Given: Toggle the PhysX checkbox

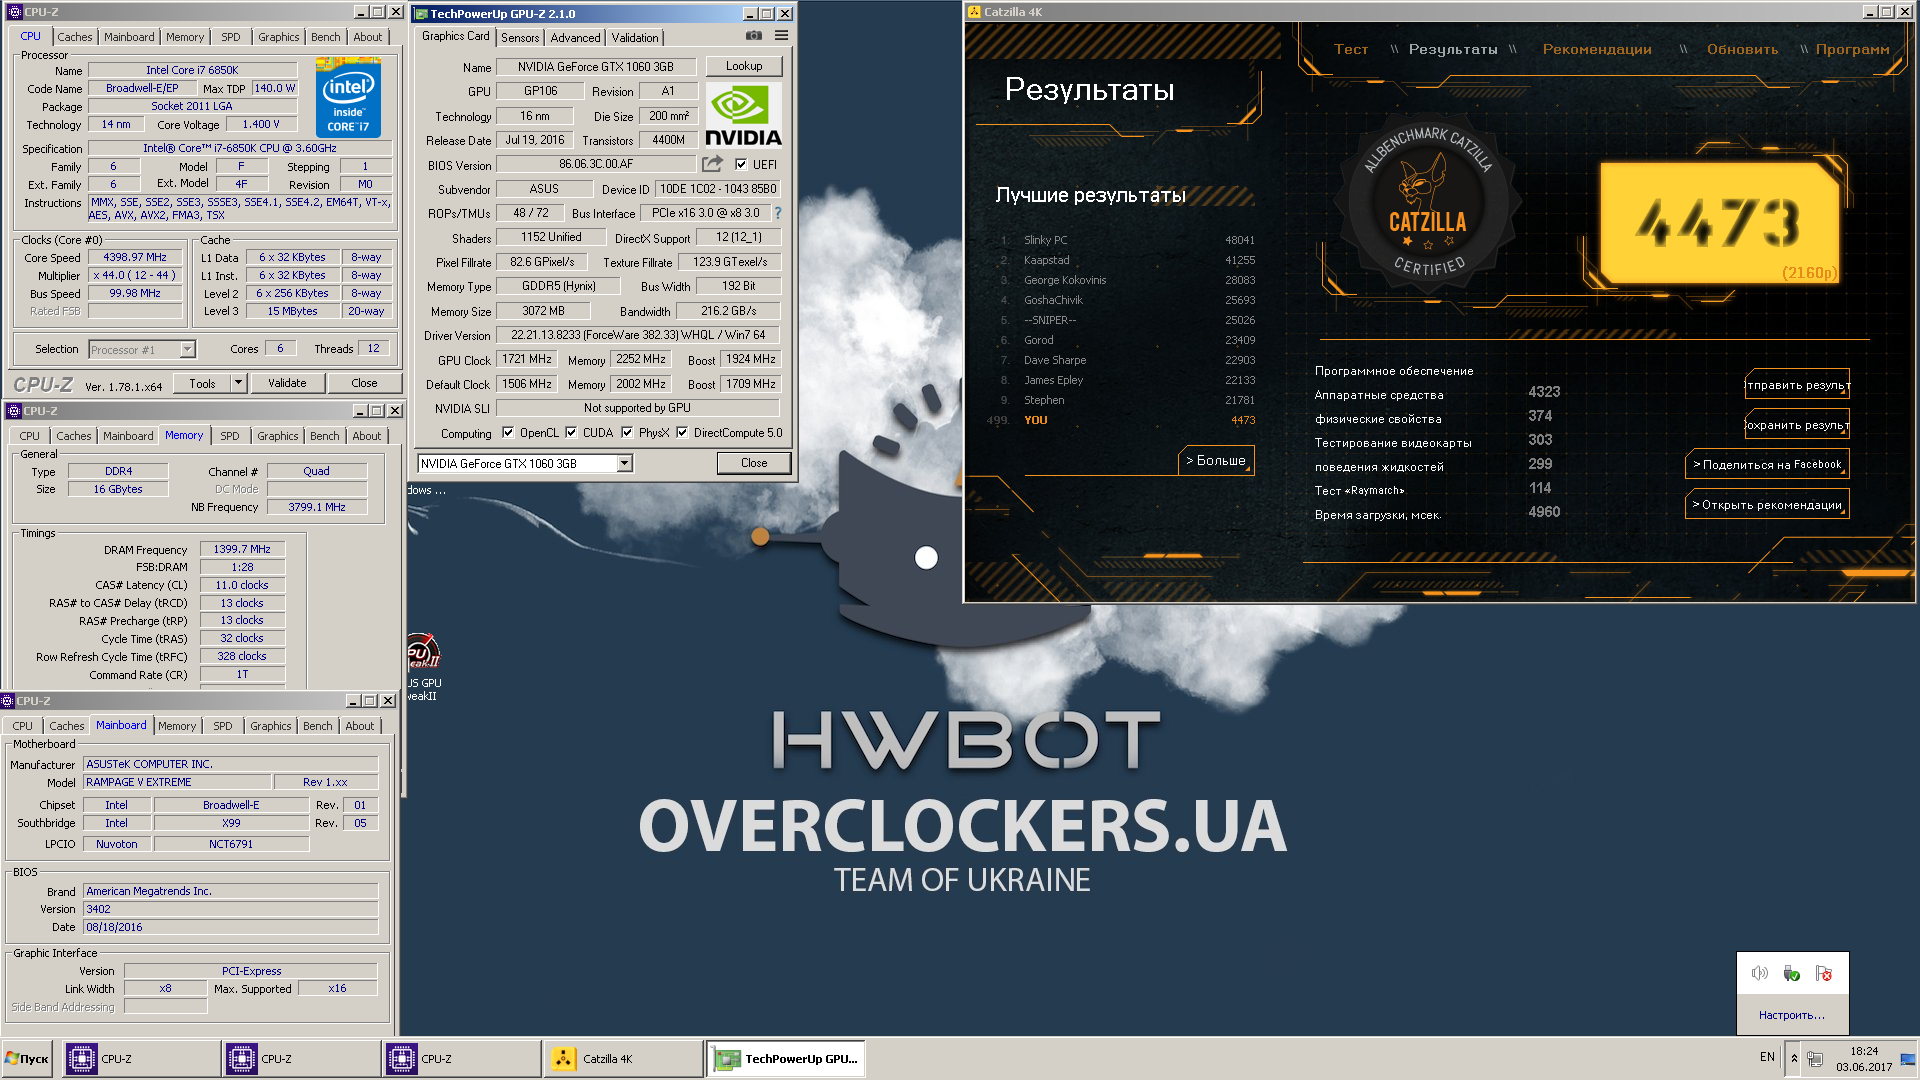Looking at the screenshot, I should [x=627, y=433].
